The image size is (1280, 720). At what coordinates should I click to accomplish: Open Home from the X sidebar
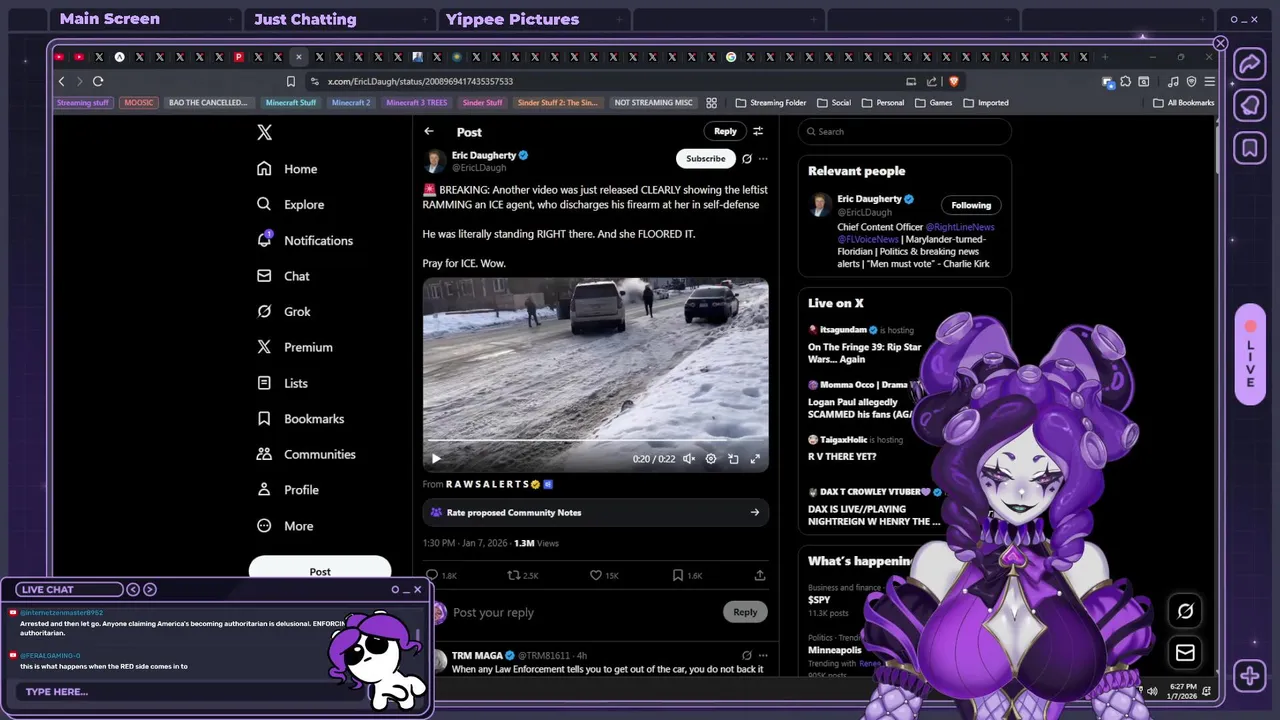[x=287, y=169]
